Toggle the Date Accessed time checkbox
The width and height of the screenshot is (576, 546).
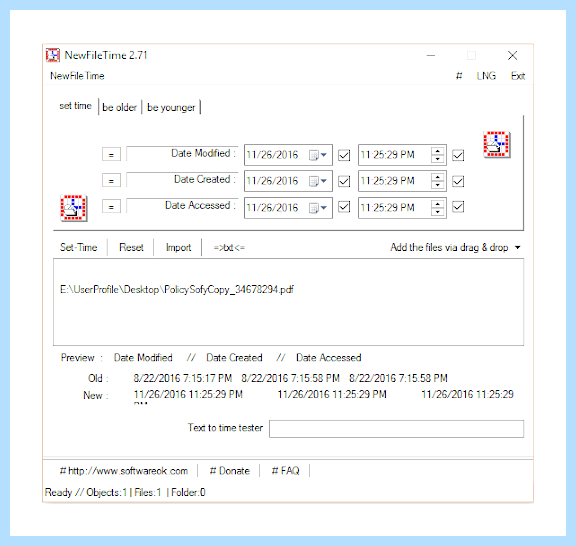(458, 207)
